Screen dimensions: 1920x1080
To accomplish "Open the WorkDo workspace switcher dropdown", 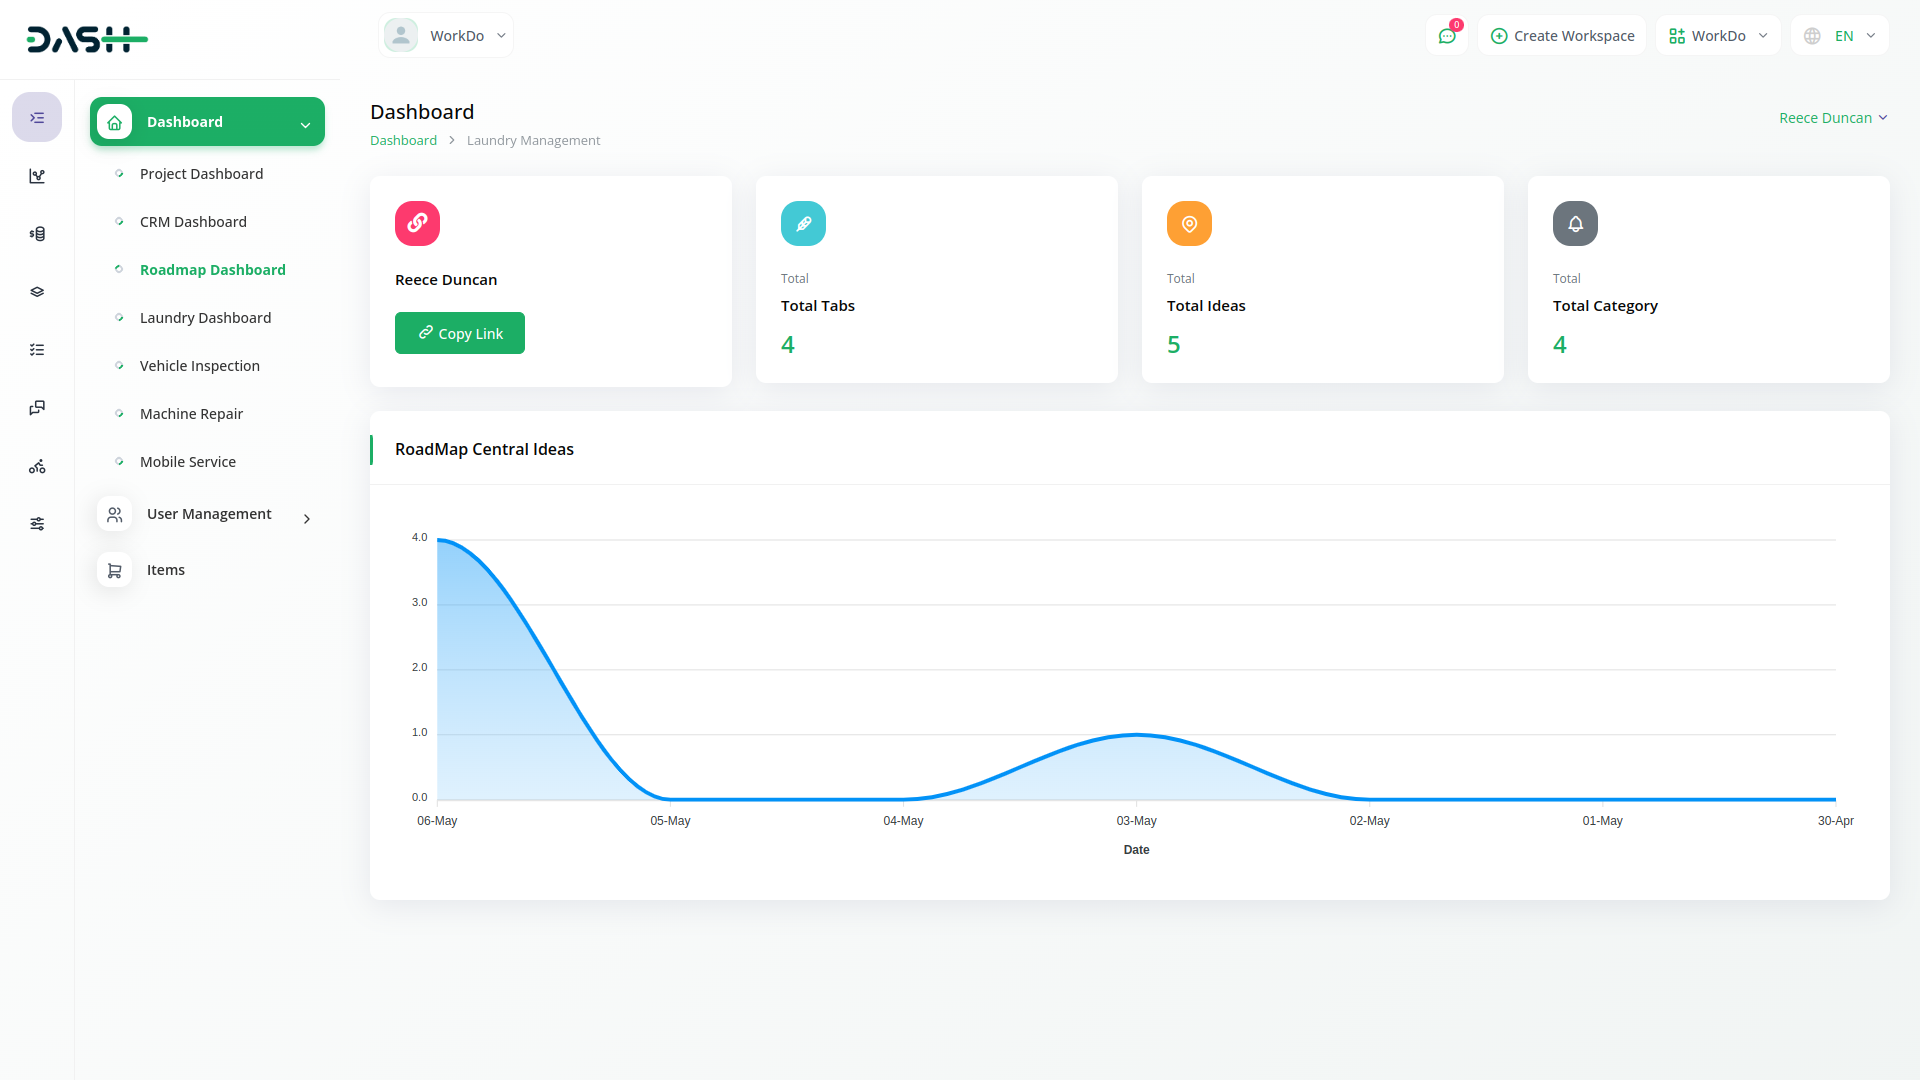I will pos(1718,36).
